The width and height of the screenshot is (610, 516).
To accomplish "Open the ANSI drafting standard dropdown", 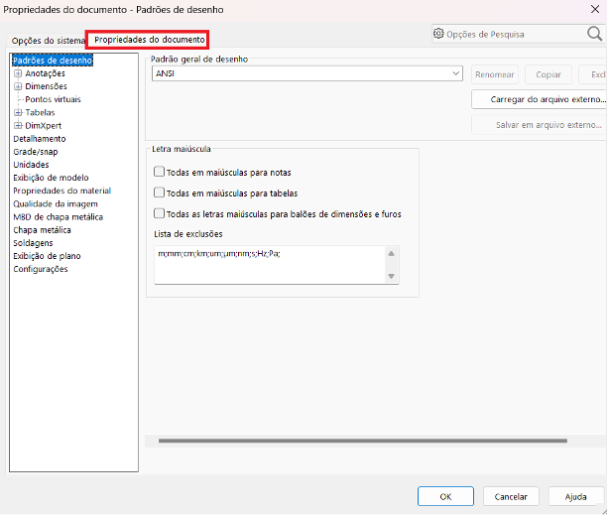I will point(456,74).
